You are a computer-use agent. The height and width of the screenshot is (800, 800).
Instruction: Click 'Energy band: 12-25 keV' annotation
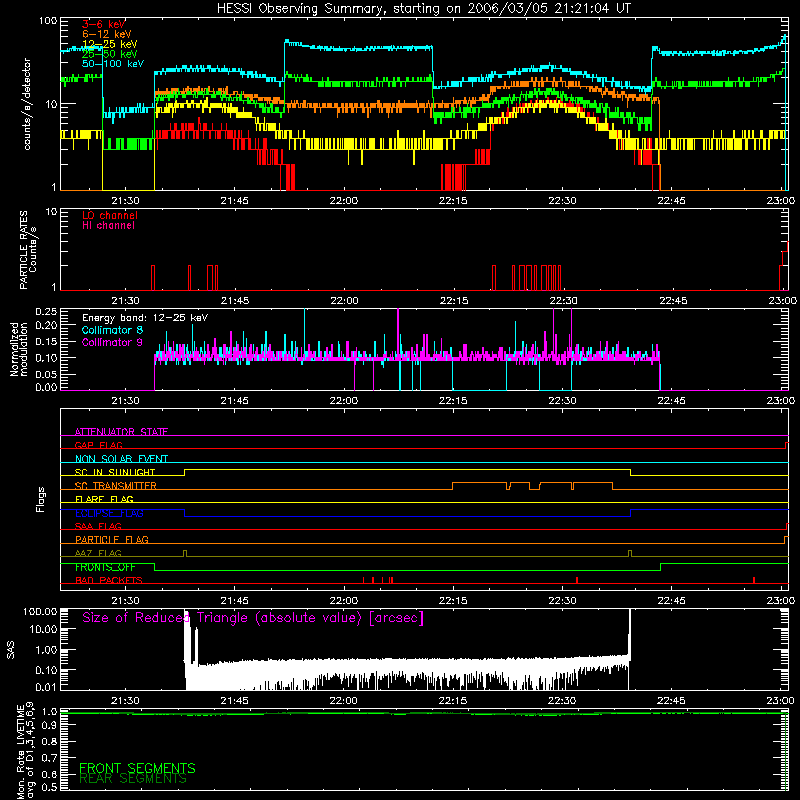click(145, 318)
